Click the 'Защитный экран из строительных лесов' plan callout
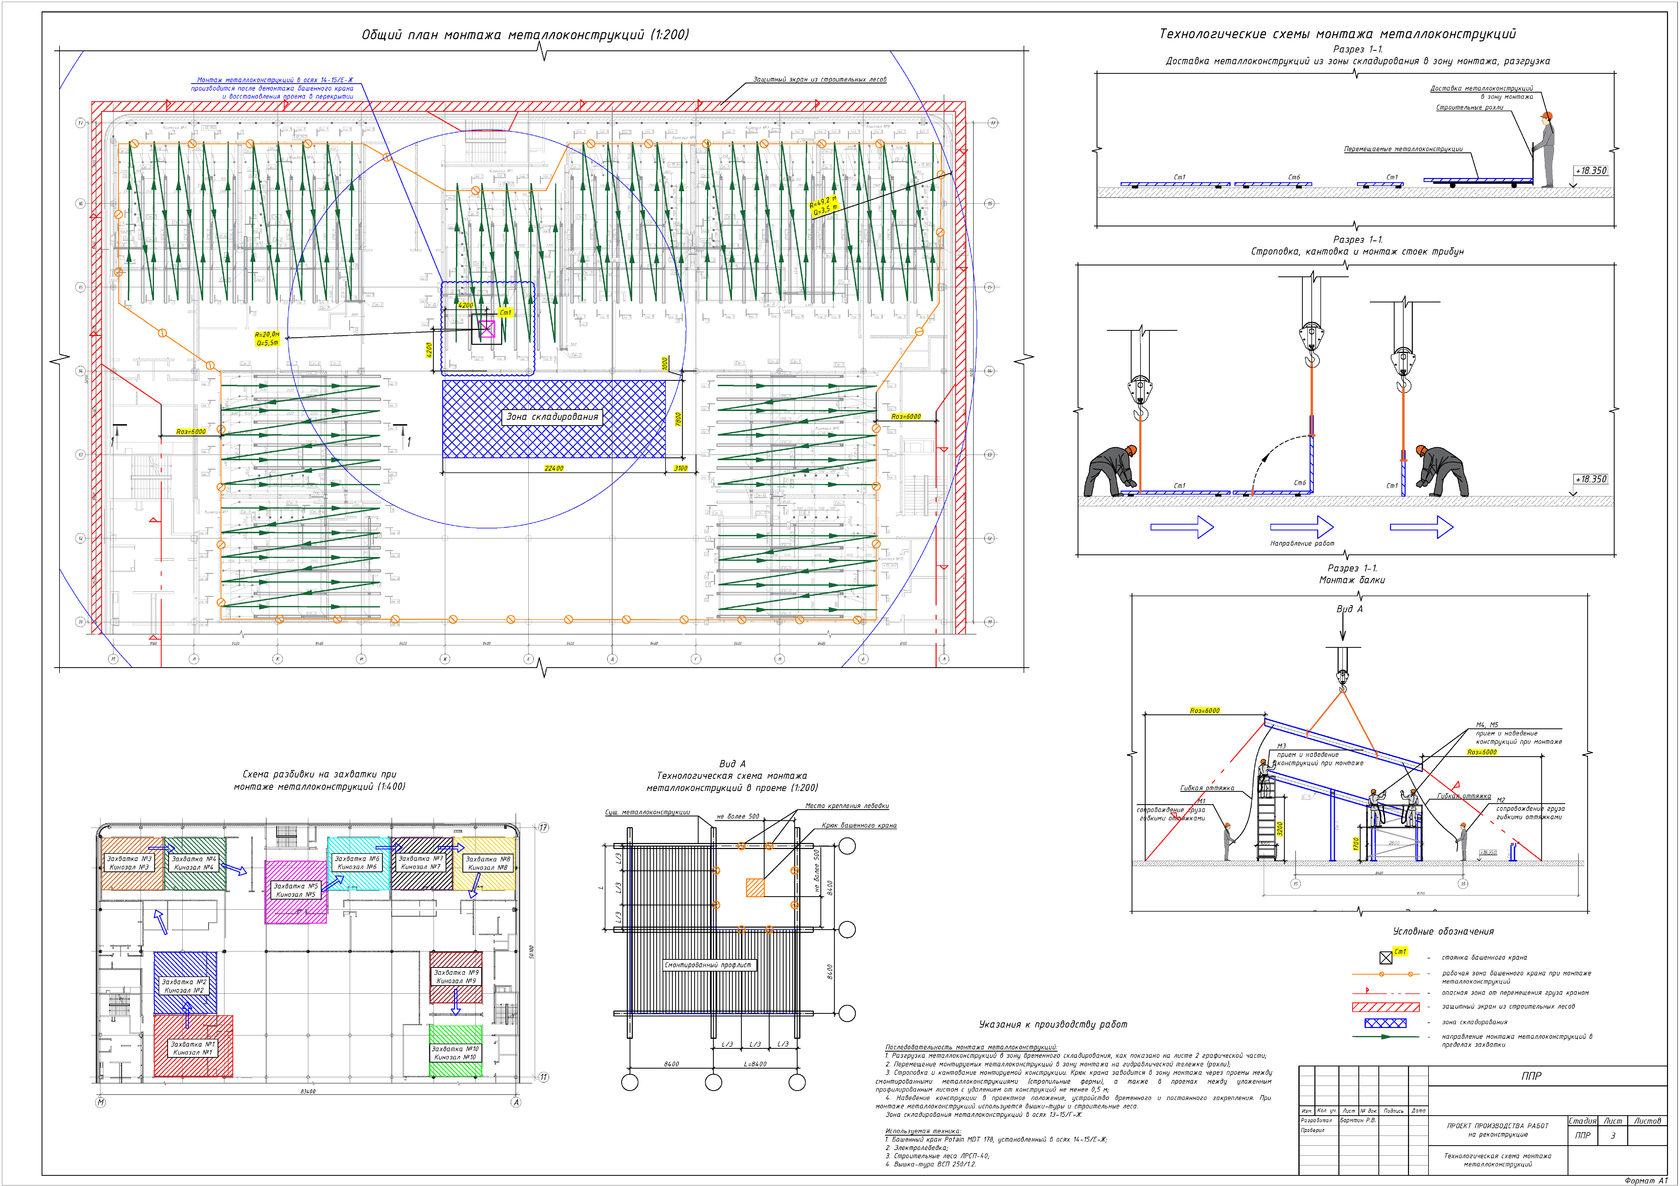Screen dimensions: 1680x1186 pos(819,80)
